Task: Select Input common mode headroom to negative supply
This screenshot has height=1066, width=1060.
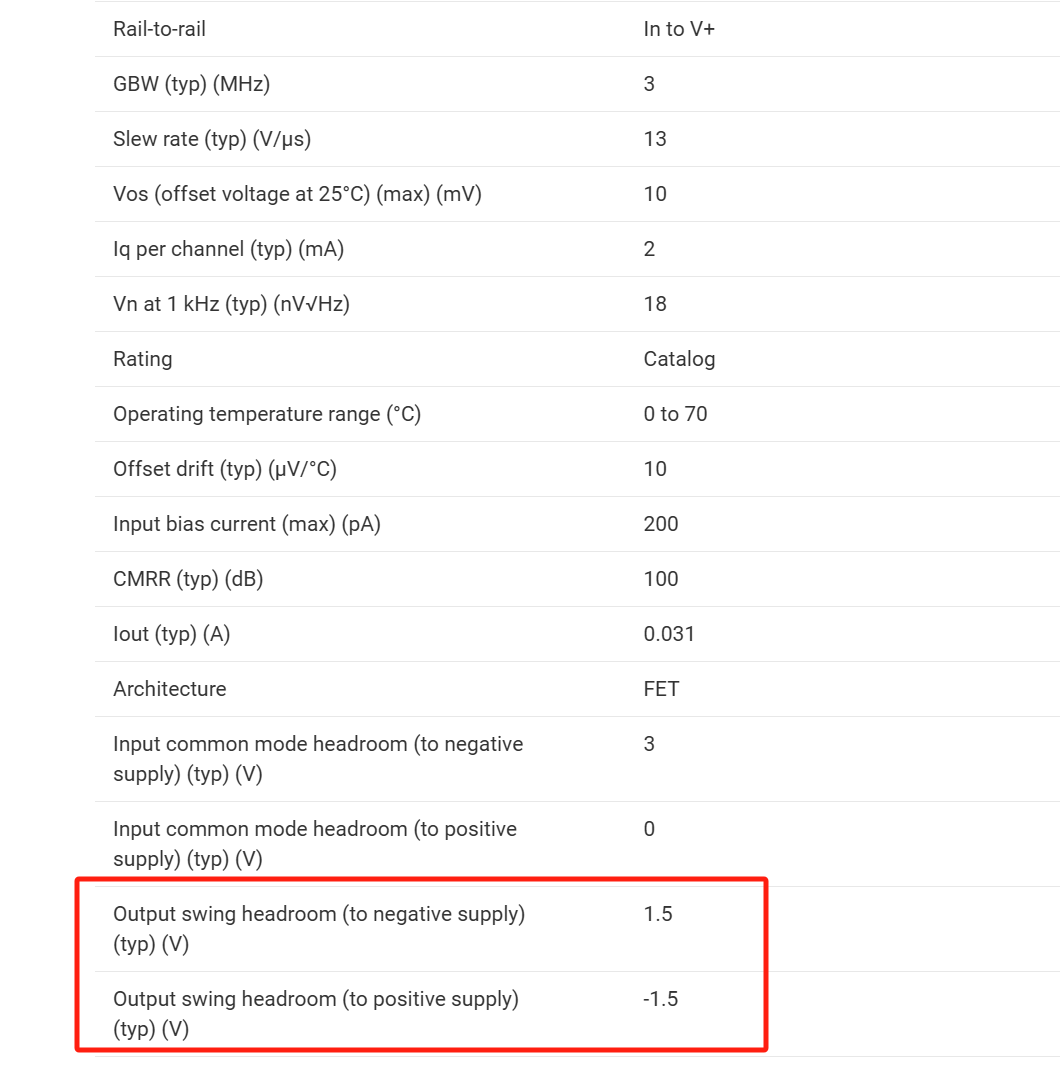Action: pyautogui.click(x=317, y=759)
